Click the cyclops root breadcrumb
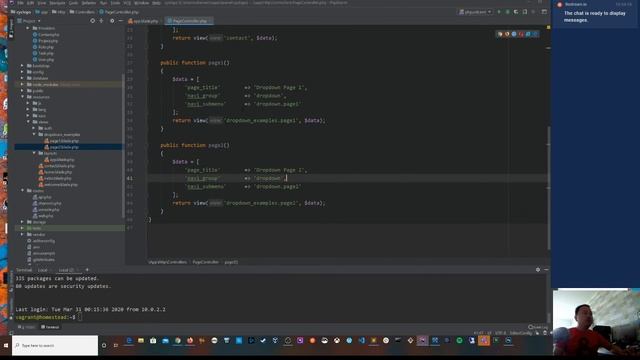 [x=20, y=12]
